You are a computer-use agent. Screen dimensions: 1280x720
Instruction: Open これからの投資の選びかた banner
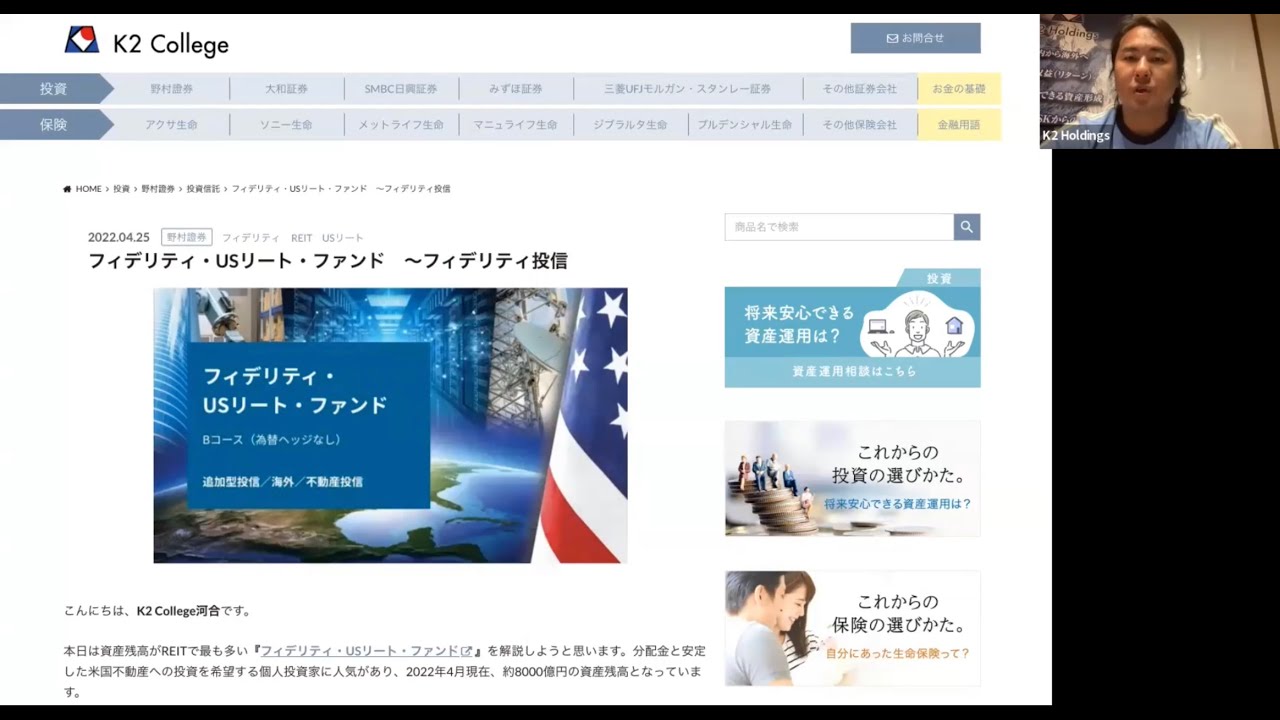pyautogui.click(x=853, y=478)
